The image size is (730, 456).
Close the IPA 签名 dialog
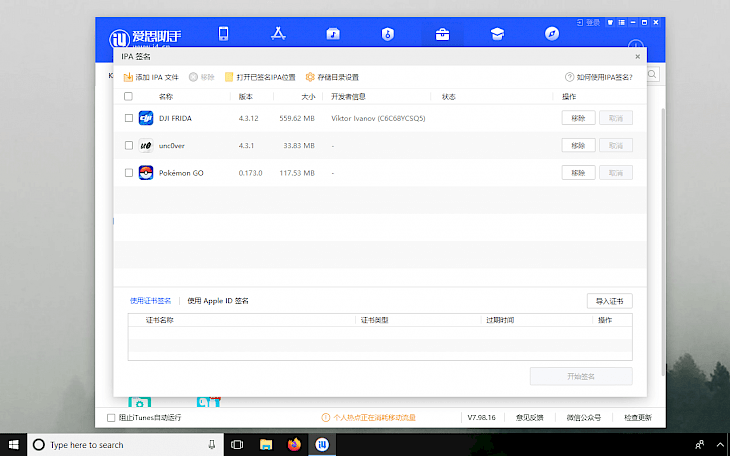(x=637, y=56)
